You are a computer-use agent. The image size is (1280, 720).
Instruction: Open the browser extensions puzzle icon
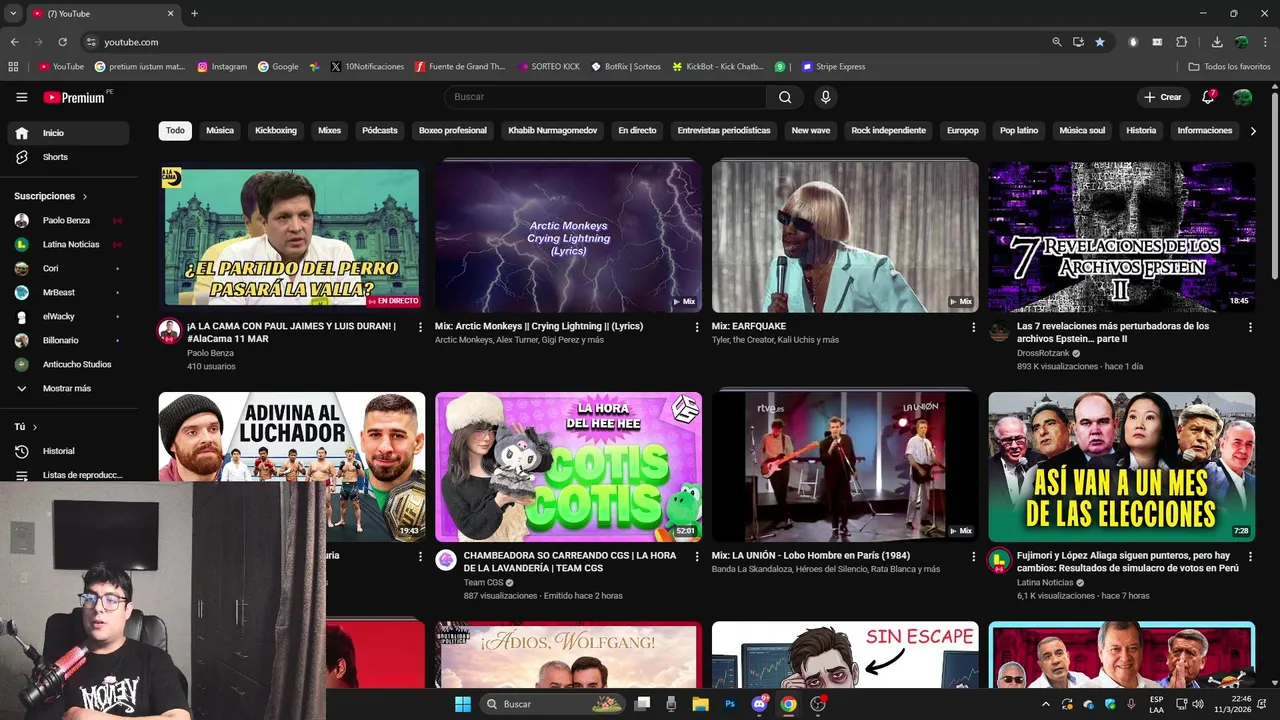point(1181,42)
